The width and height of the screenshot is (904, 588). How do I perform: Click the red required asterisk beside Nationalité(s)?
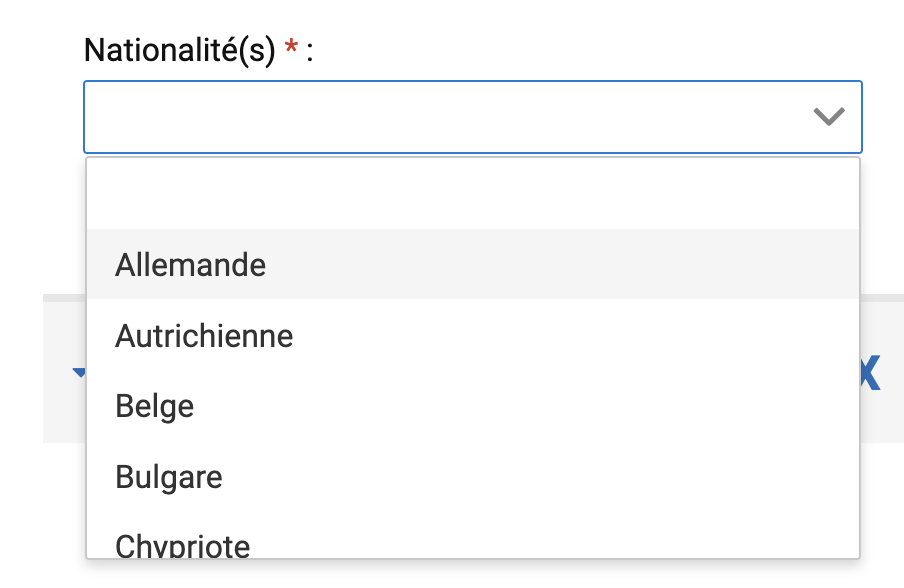[x=292, y=49]
